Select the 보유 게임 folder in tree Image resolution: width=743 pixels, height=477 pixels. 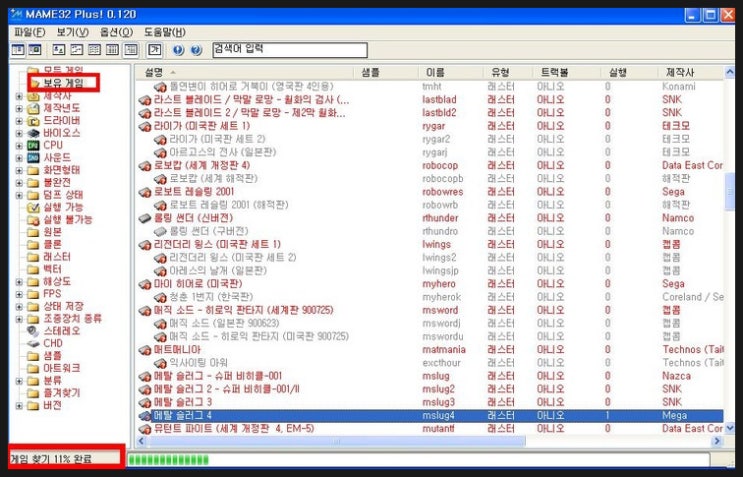(x=63, y=83)
